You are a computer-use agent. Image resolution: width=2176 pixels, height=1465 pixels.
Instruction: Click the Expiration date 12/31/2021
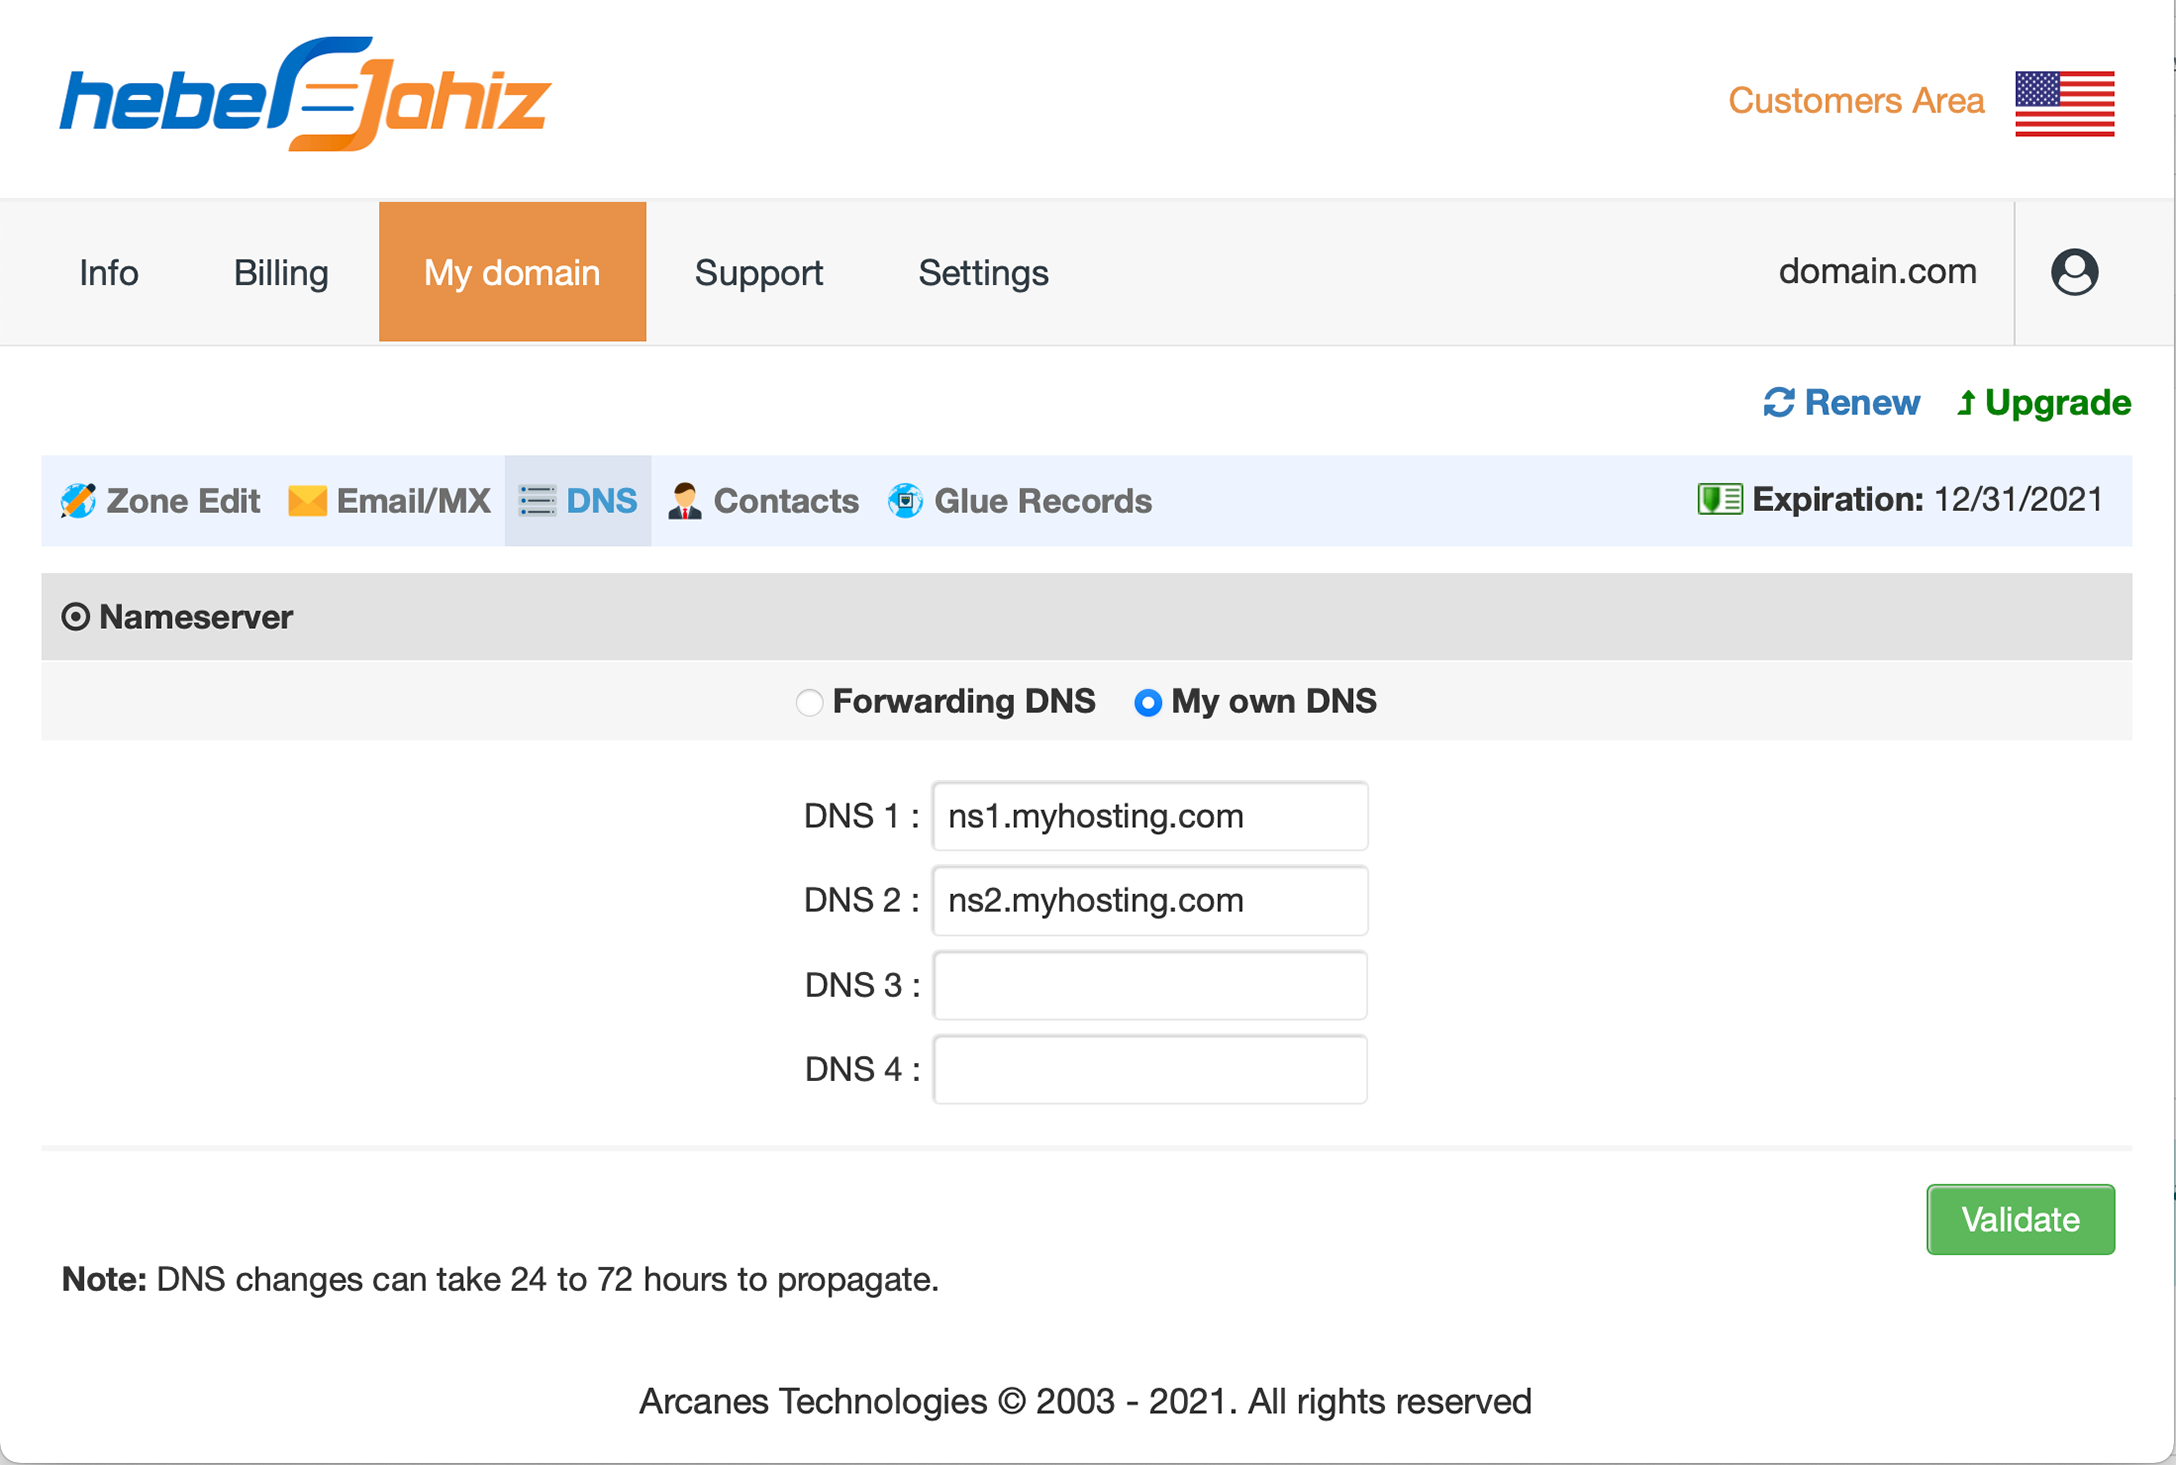click(x=2018, y=499)
